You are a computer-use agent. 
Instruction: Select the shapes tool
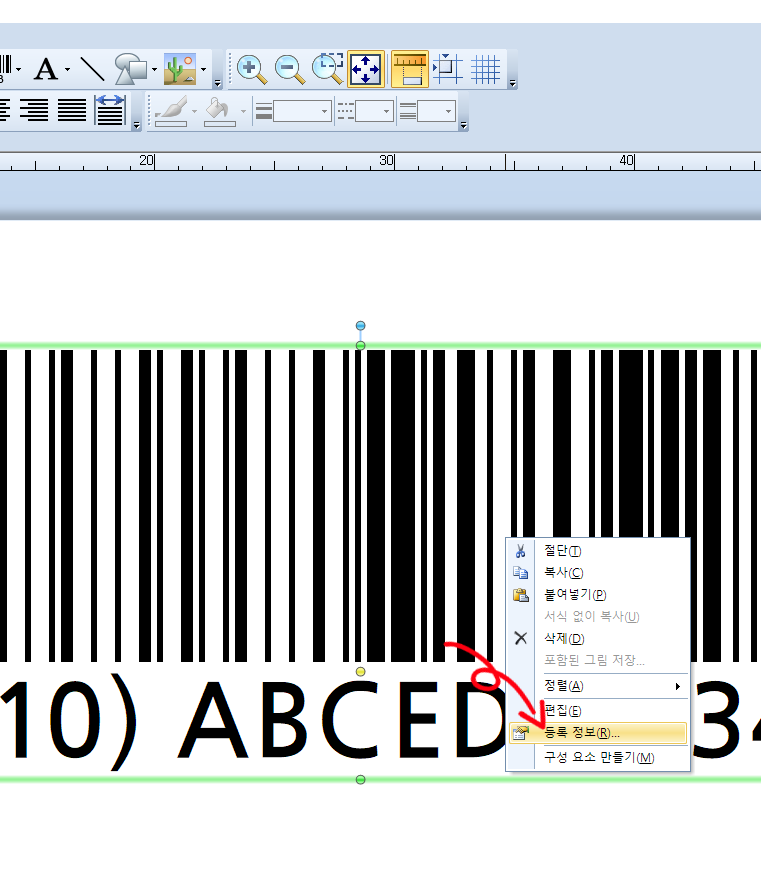coord(131,69)
